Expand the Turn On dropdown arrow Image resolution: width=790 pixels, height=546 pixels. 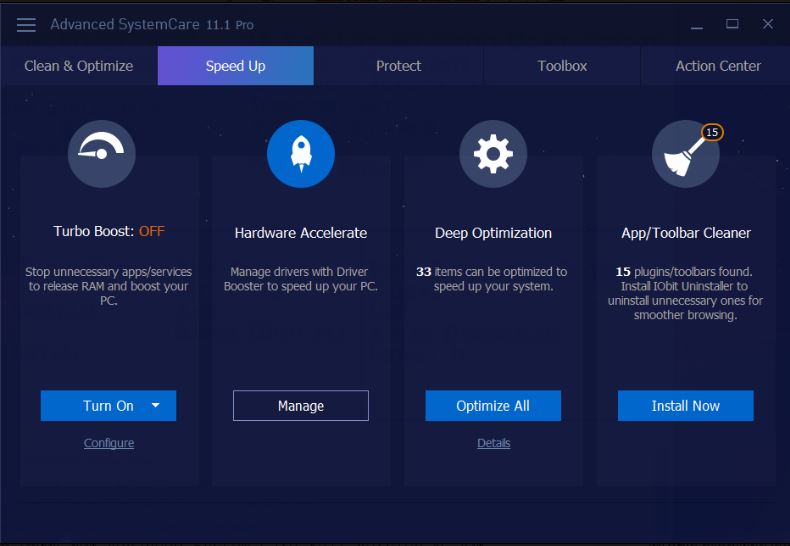click(156, 405)
